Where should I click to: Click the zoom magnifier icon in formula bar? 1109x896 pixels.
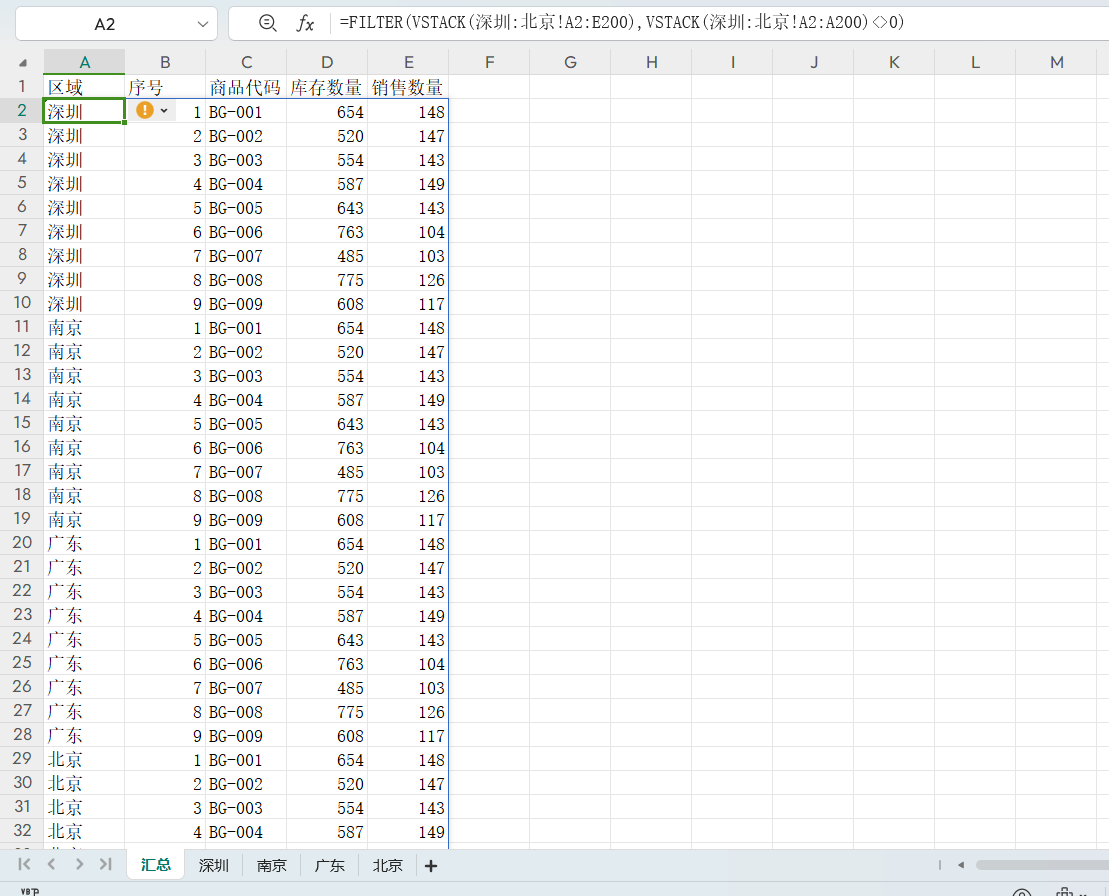pos(267,23)
